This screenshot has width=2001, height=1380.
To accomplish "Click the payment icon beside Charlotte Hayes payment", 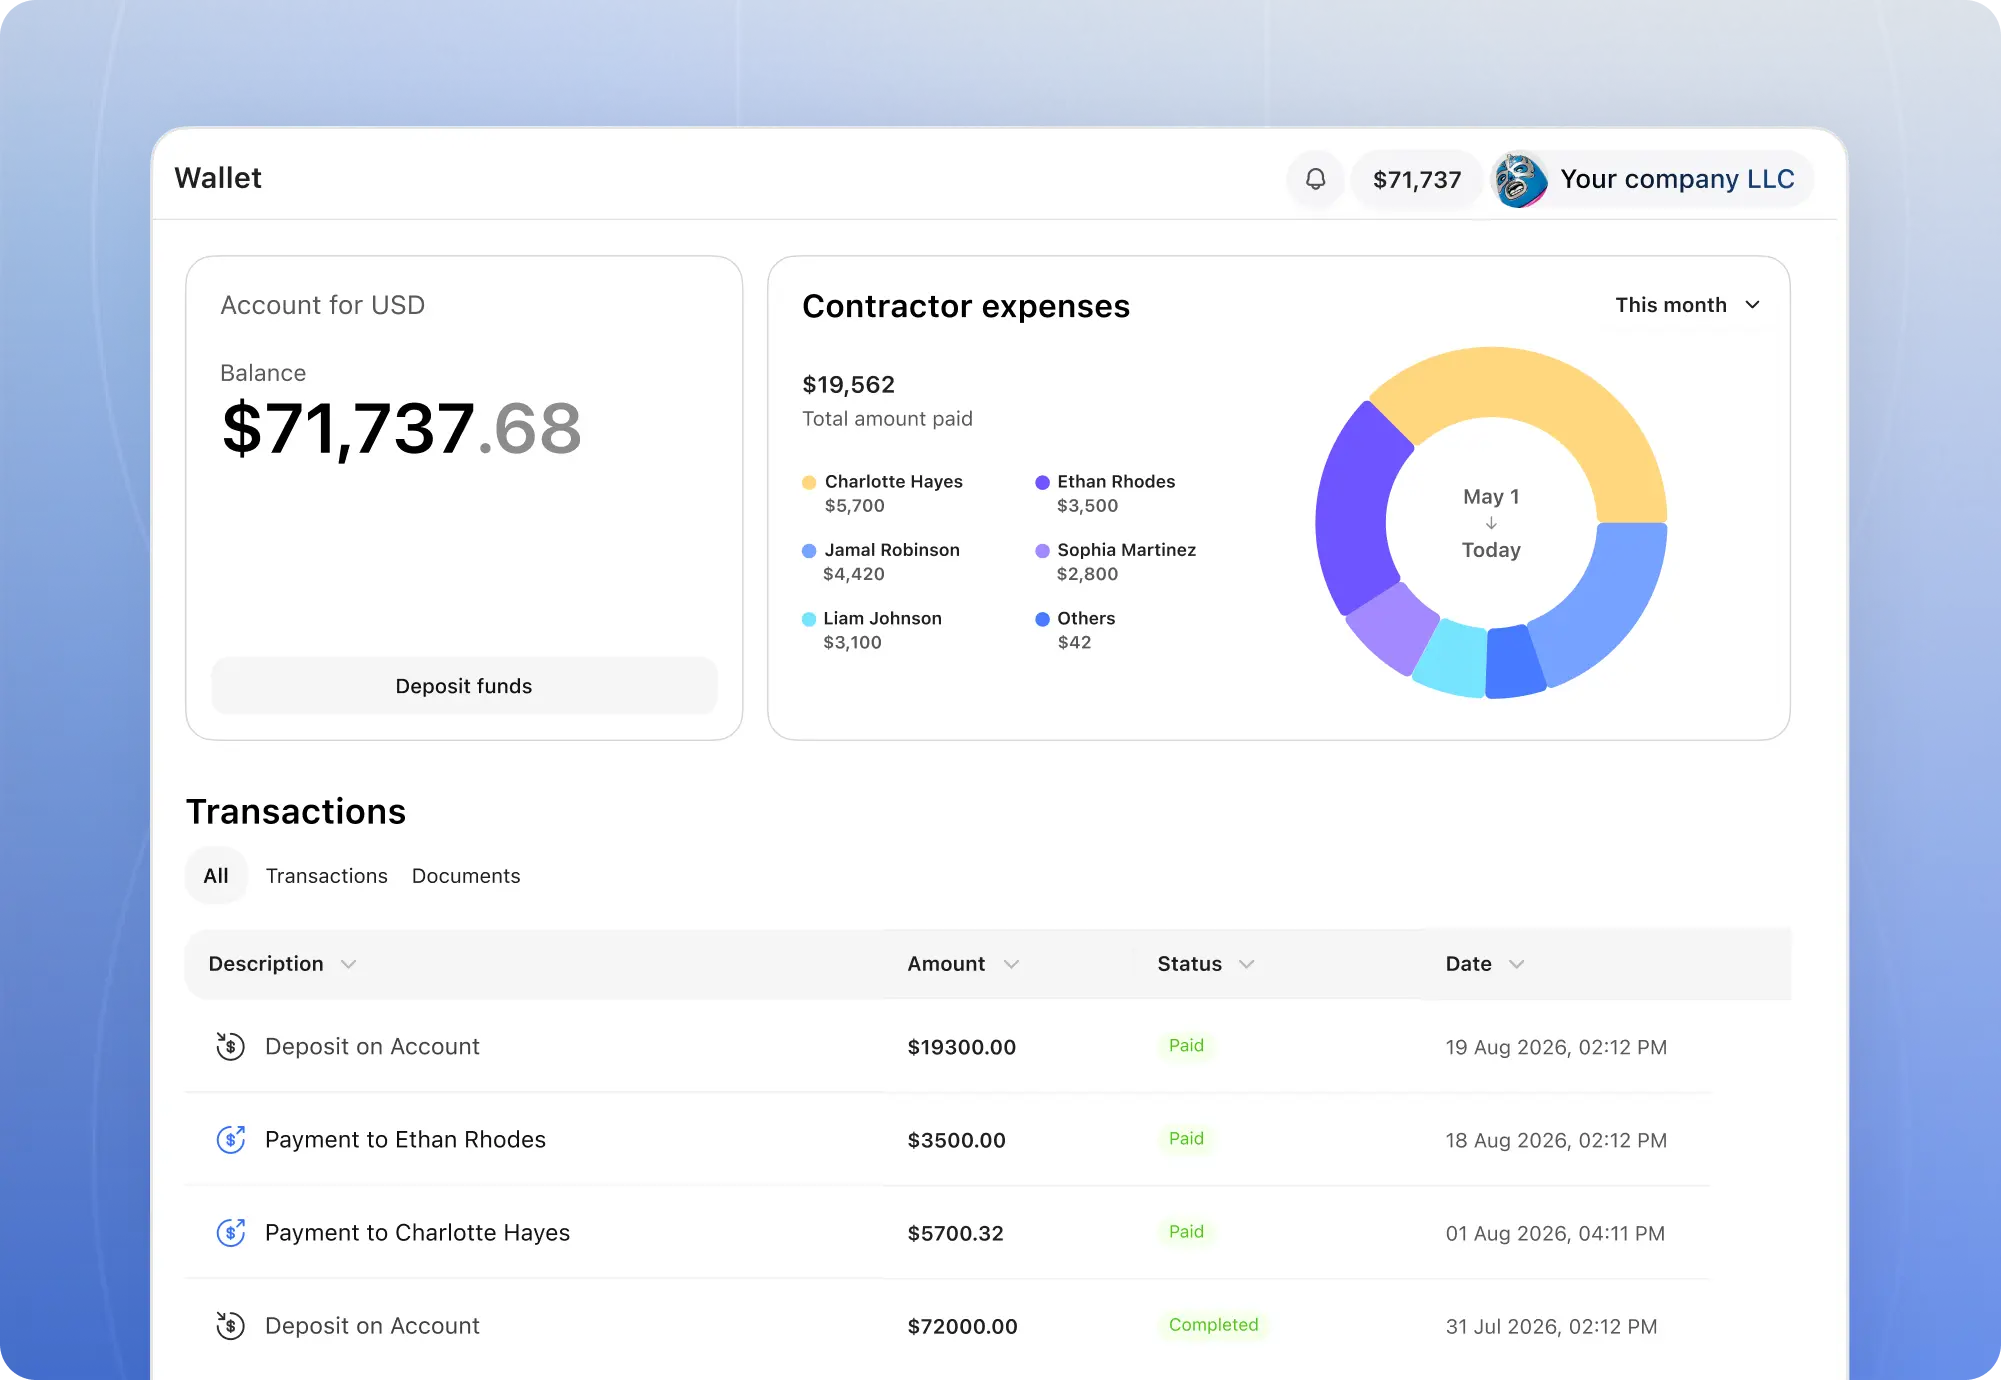I will point(231,1233).
